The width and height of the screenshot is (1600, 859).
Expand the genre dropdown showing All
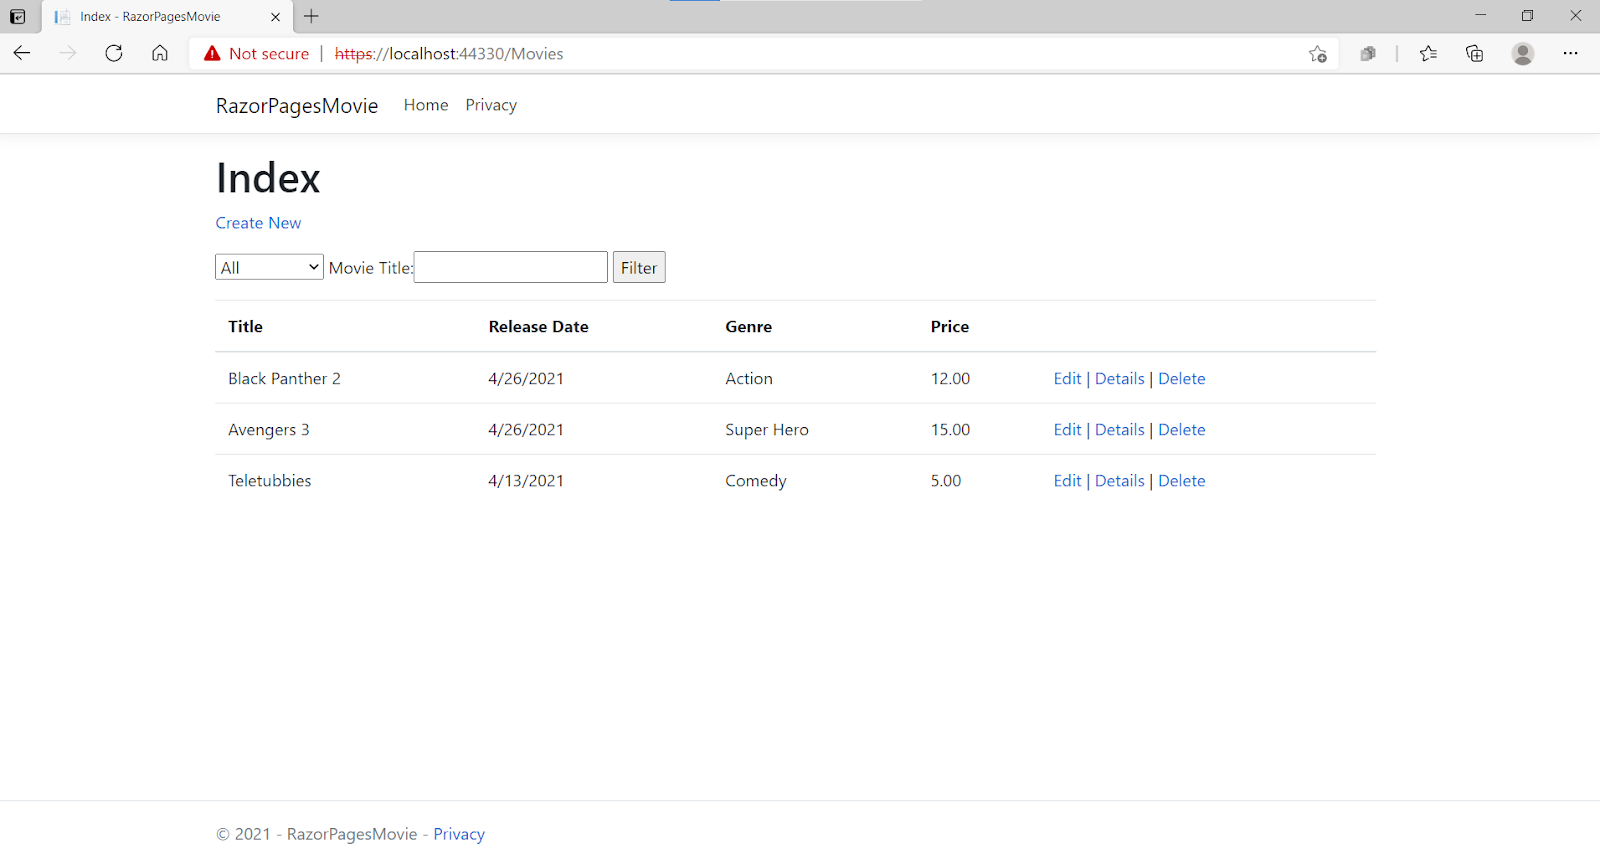click(269, 267)
